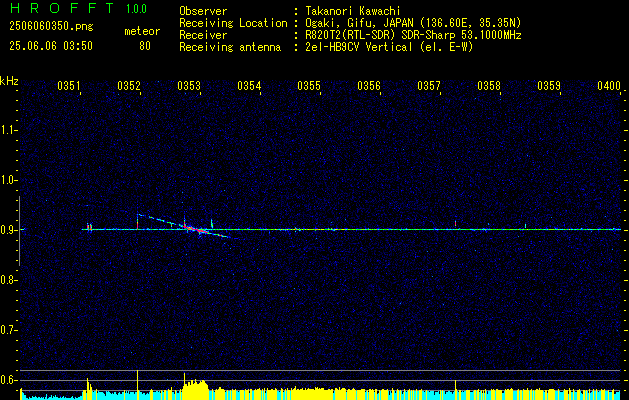The height and width of the screenshot is (400, 629).
Task: Click the 0400 time marker
Action: [x=609, y=86]
